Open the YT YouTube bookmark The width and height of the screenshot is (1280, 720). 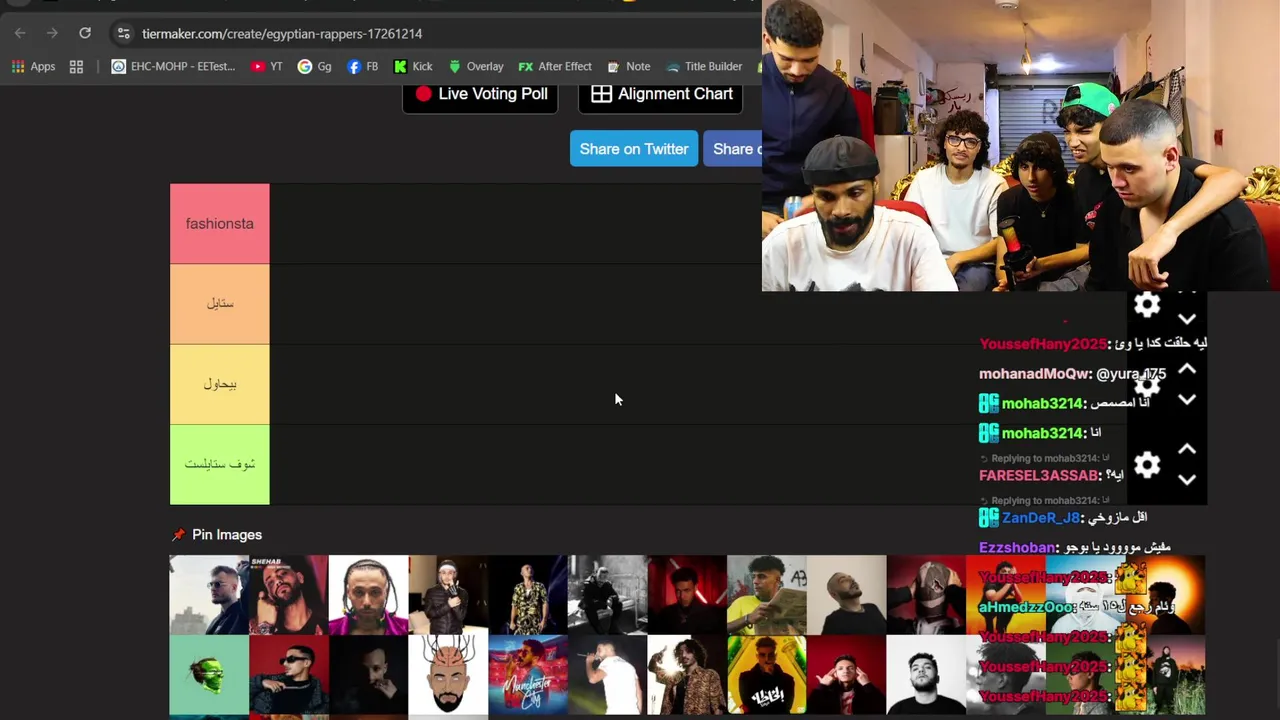[267, 66]
